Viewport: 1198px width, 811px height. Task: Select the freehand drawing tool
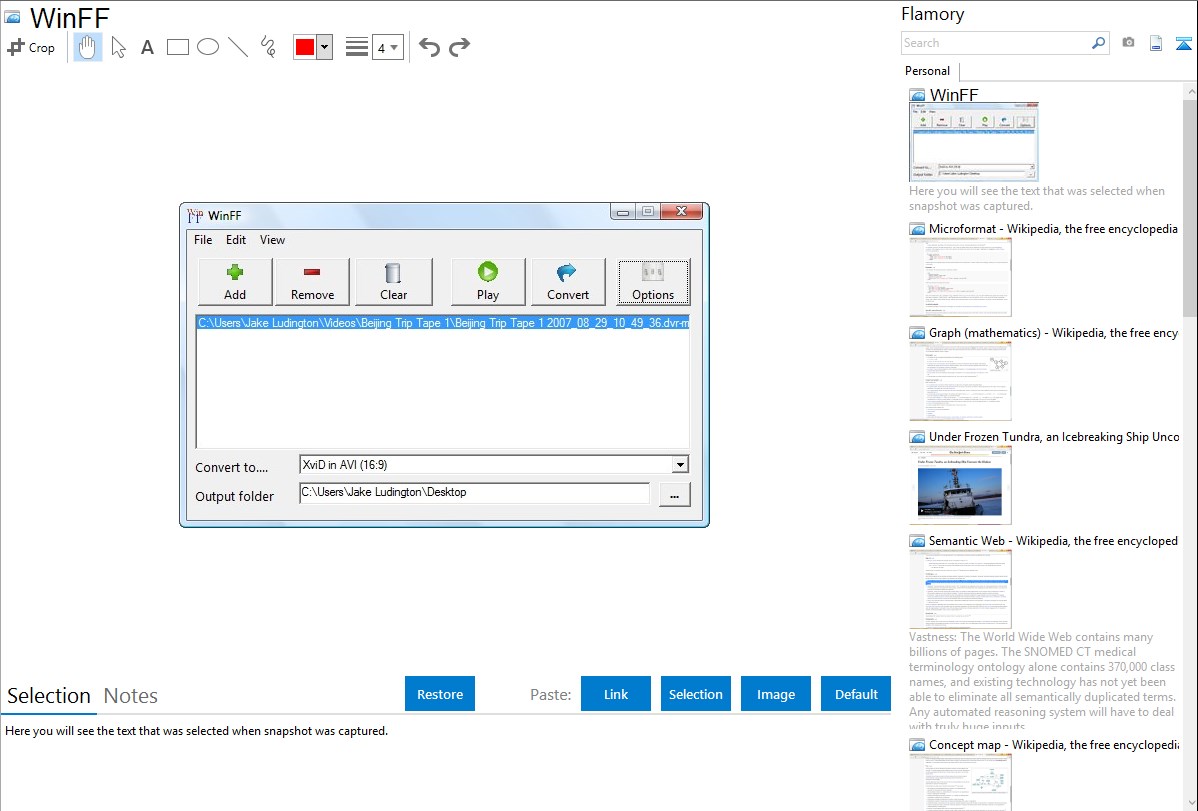click(x=268, y=47)
